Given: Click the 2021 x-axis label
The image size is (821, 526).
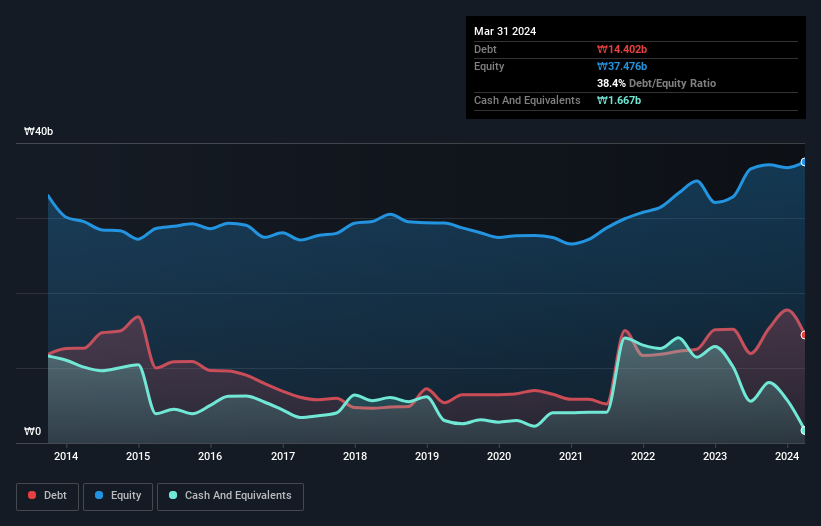Looking at the screenshot, I should [571, 456].
